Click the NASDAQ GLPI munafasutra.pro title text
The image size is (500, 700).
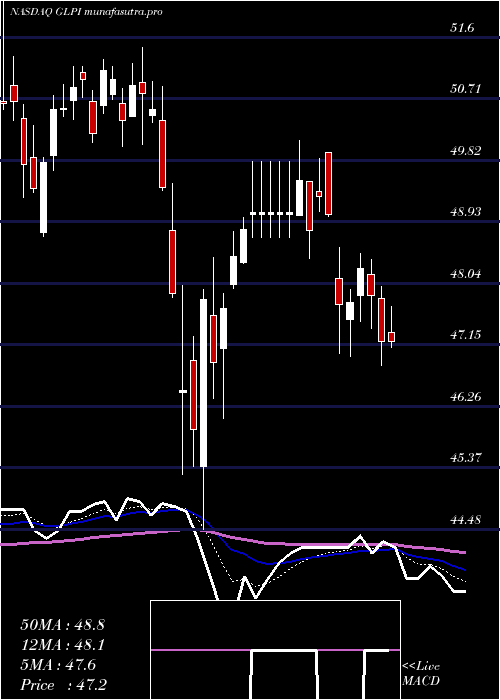tap(86, 12)
